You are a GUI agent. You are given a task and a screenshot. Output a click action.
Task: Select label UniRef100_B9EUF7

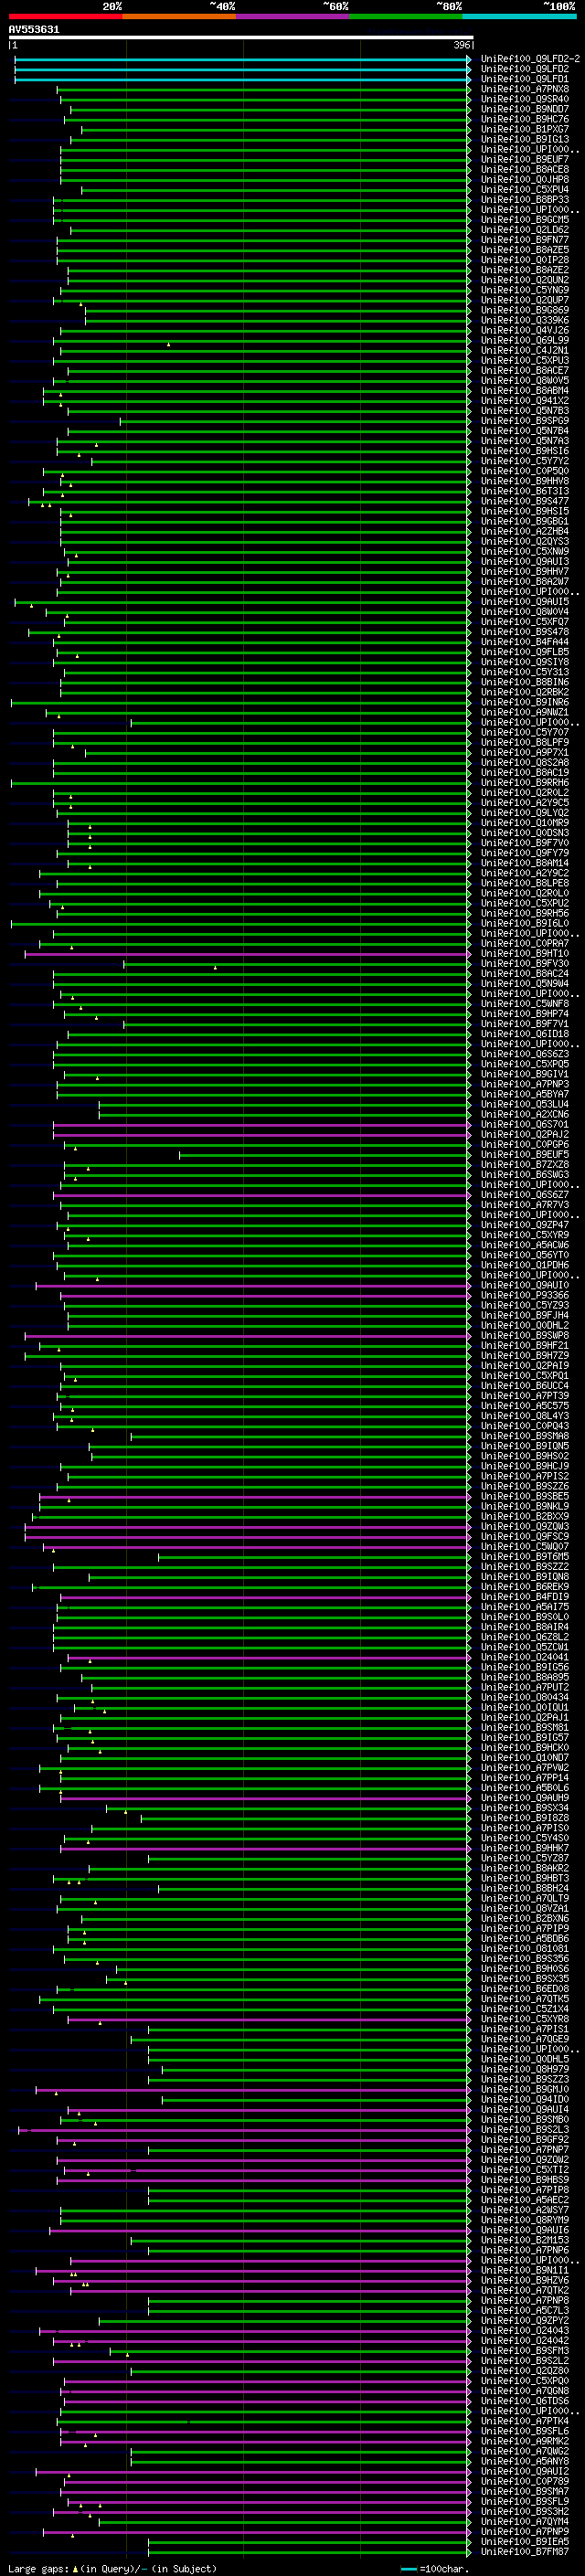pos(525,159)
